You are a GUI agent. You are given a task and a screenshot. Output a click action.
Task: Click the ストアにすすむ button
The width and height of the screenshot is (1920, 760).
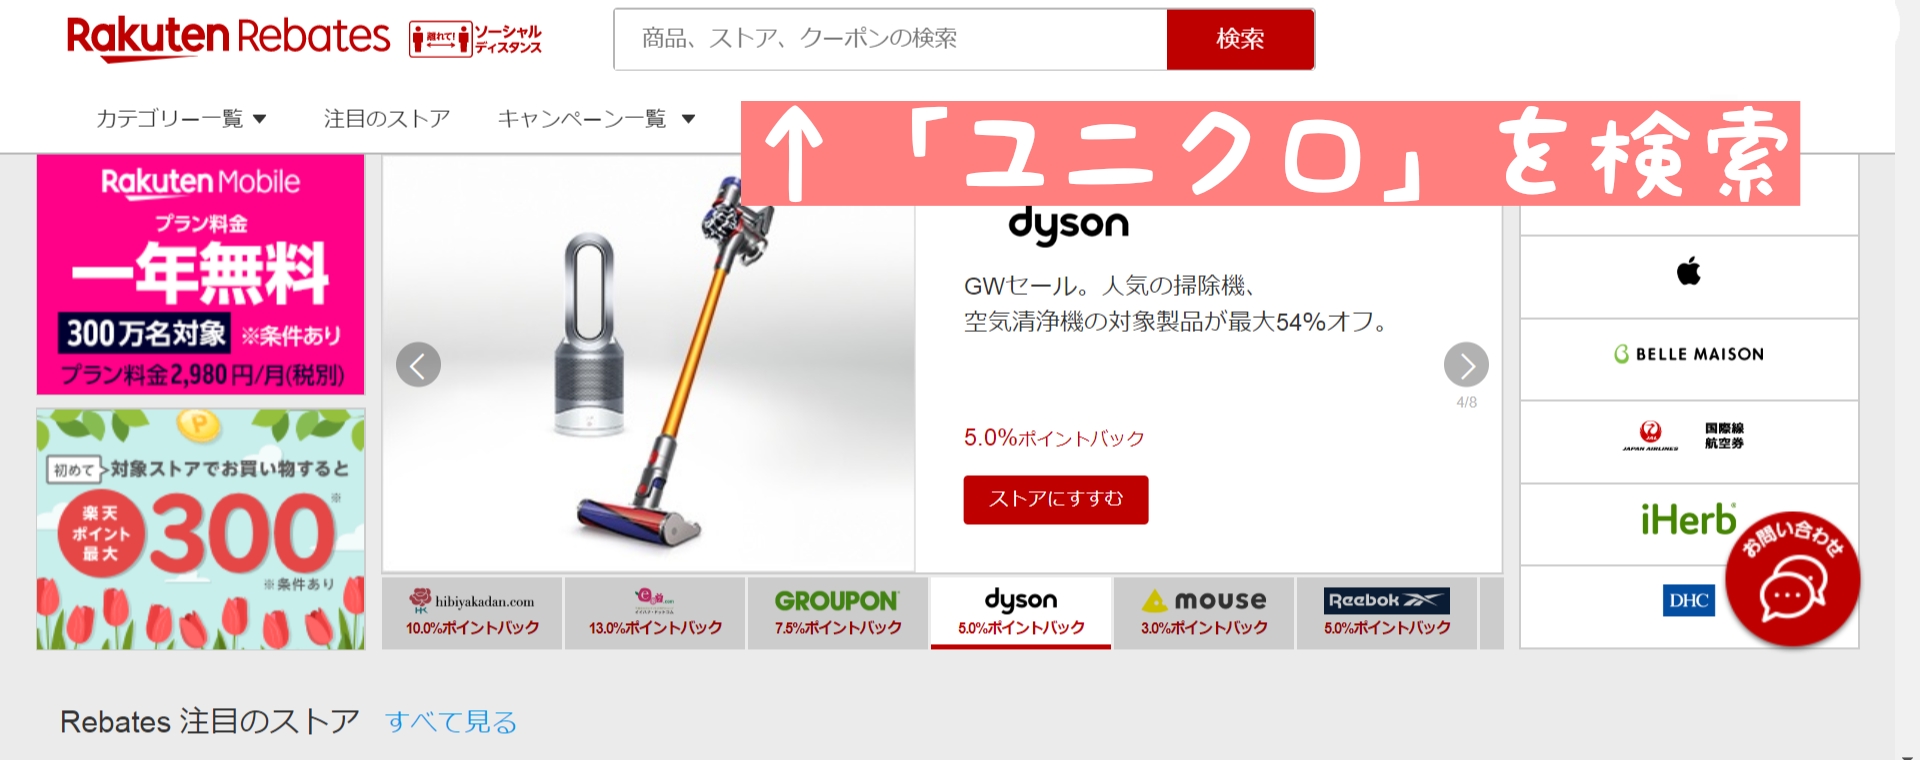(x=1056, y=499)
